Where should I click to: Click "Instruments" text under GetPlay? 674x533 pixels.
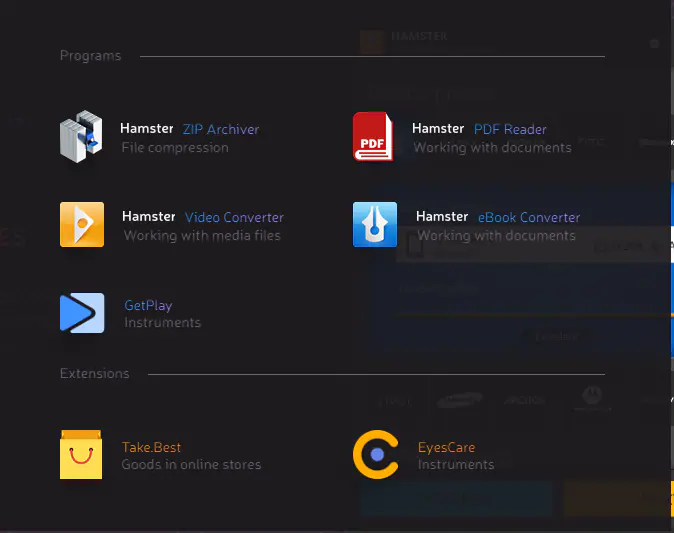click(162, 323)
